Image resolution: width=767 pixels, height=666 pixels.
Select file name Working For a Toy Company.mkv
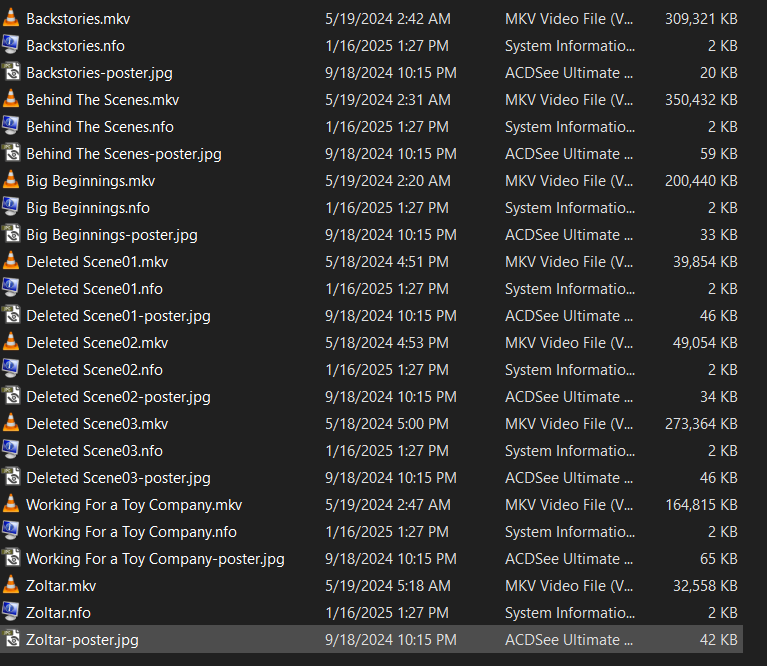(x=134, y=505)
